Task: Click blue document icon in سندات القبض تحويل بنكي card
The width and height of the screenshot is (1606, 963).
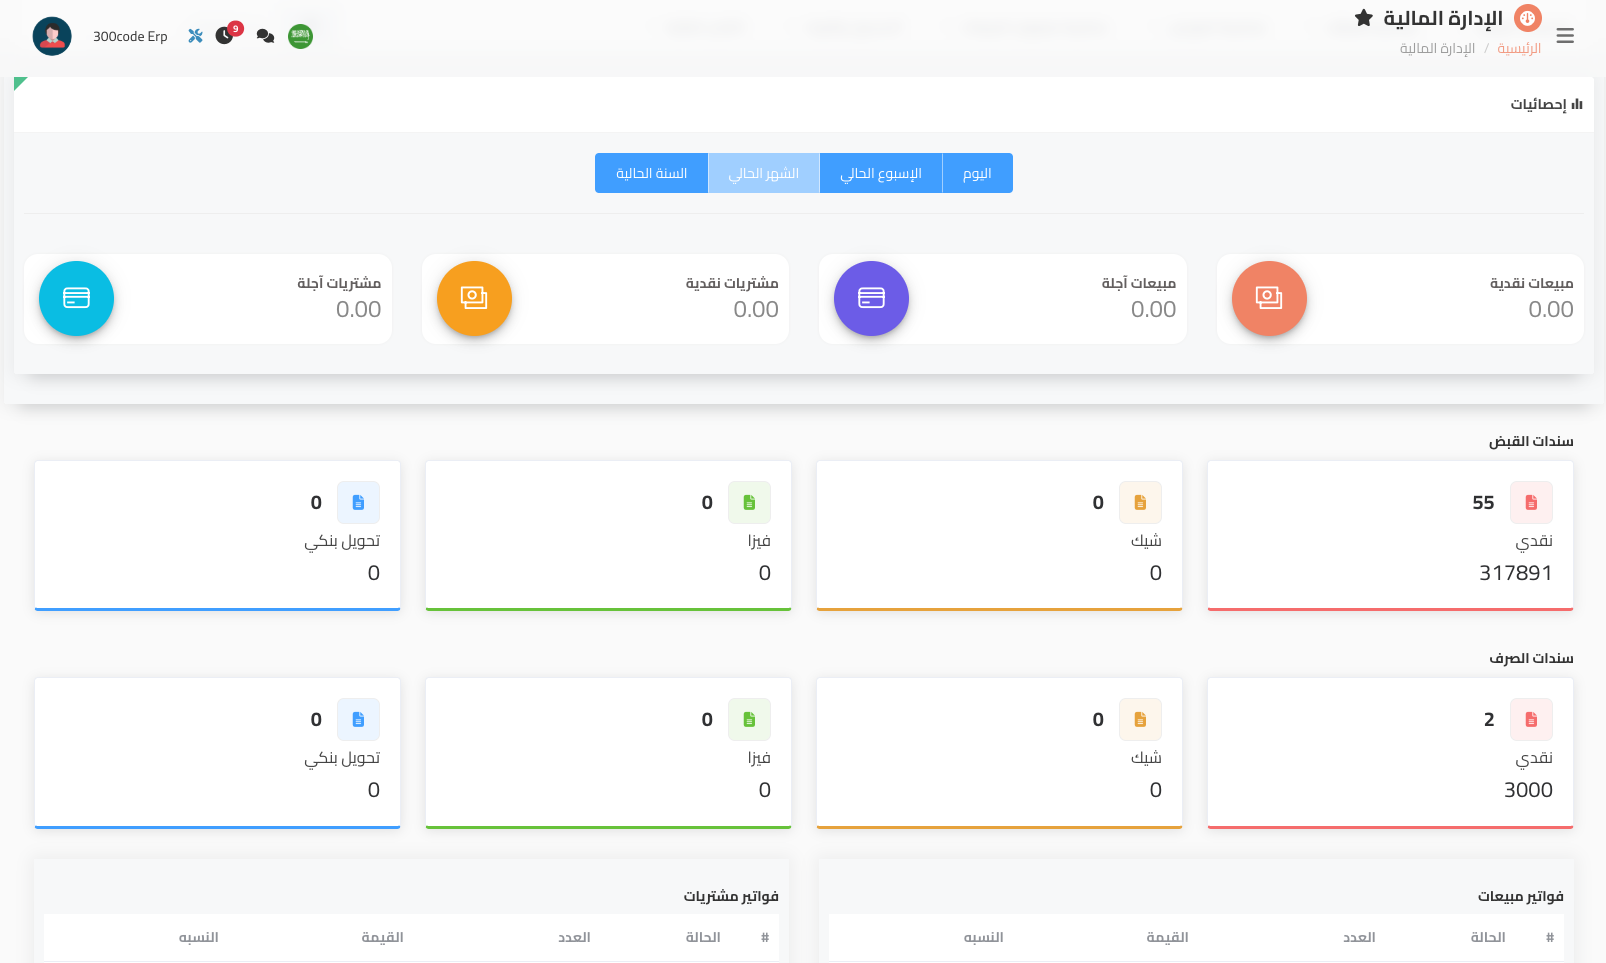Action: pos(358,502)
